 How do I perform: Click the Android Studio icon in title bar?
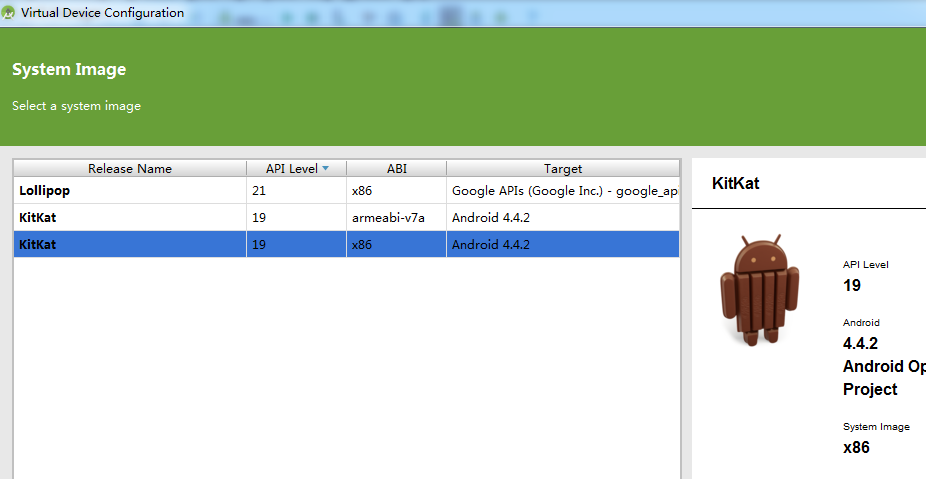(8, 12)
